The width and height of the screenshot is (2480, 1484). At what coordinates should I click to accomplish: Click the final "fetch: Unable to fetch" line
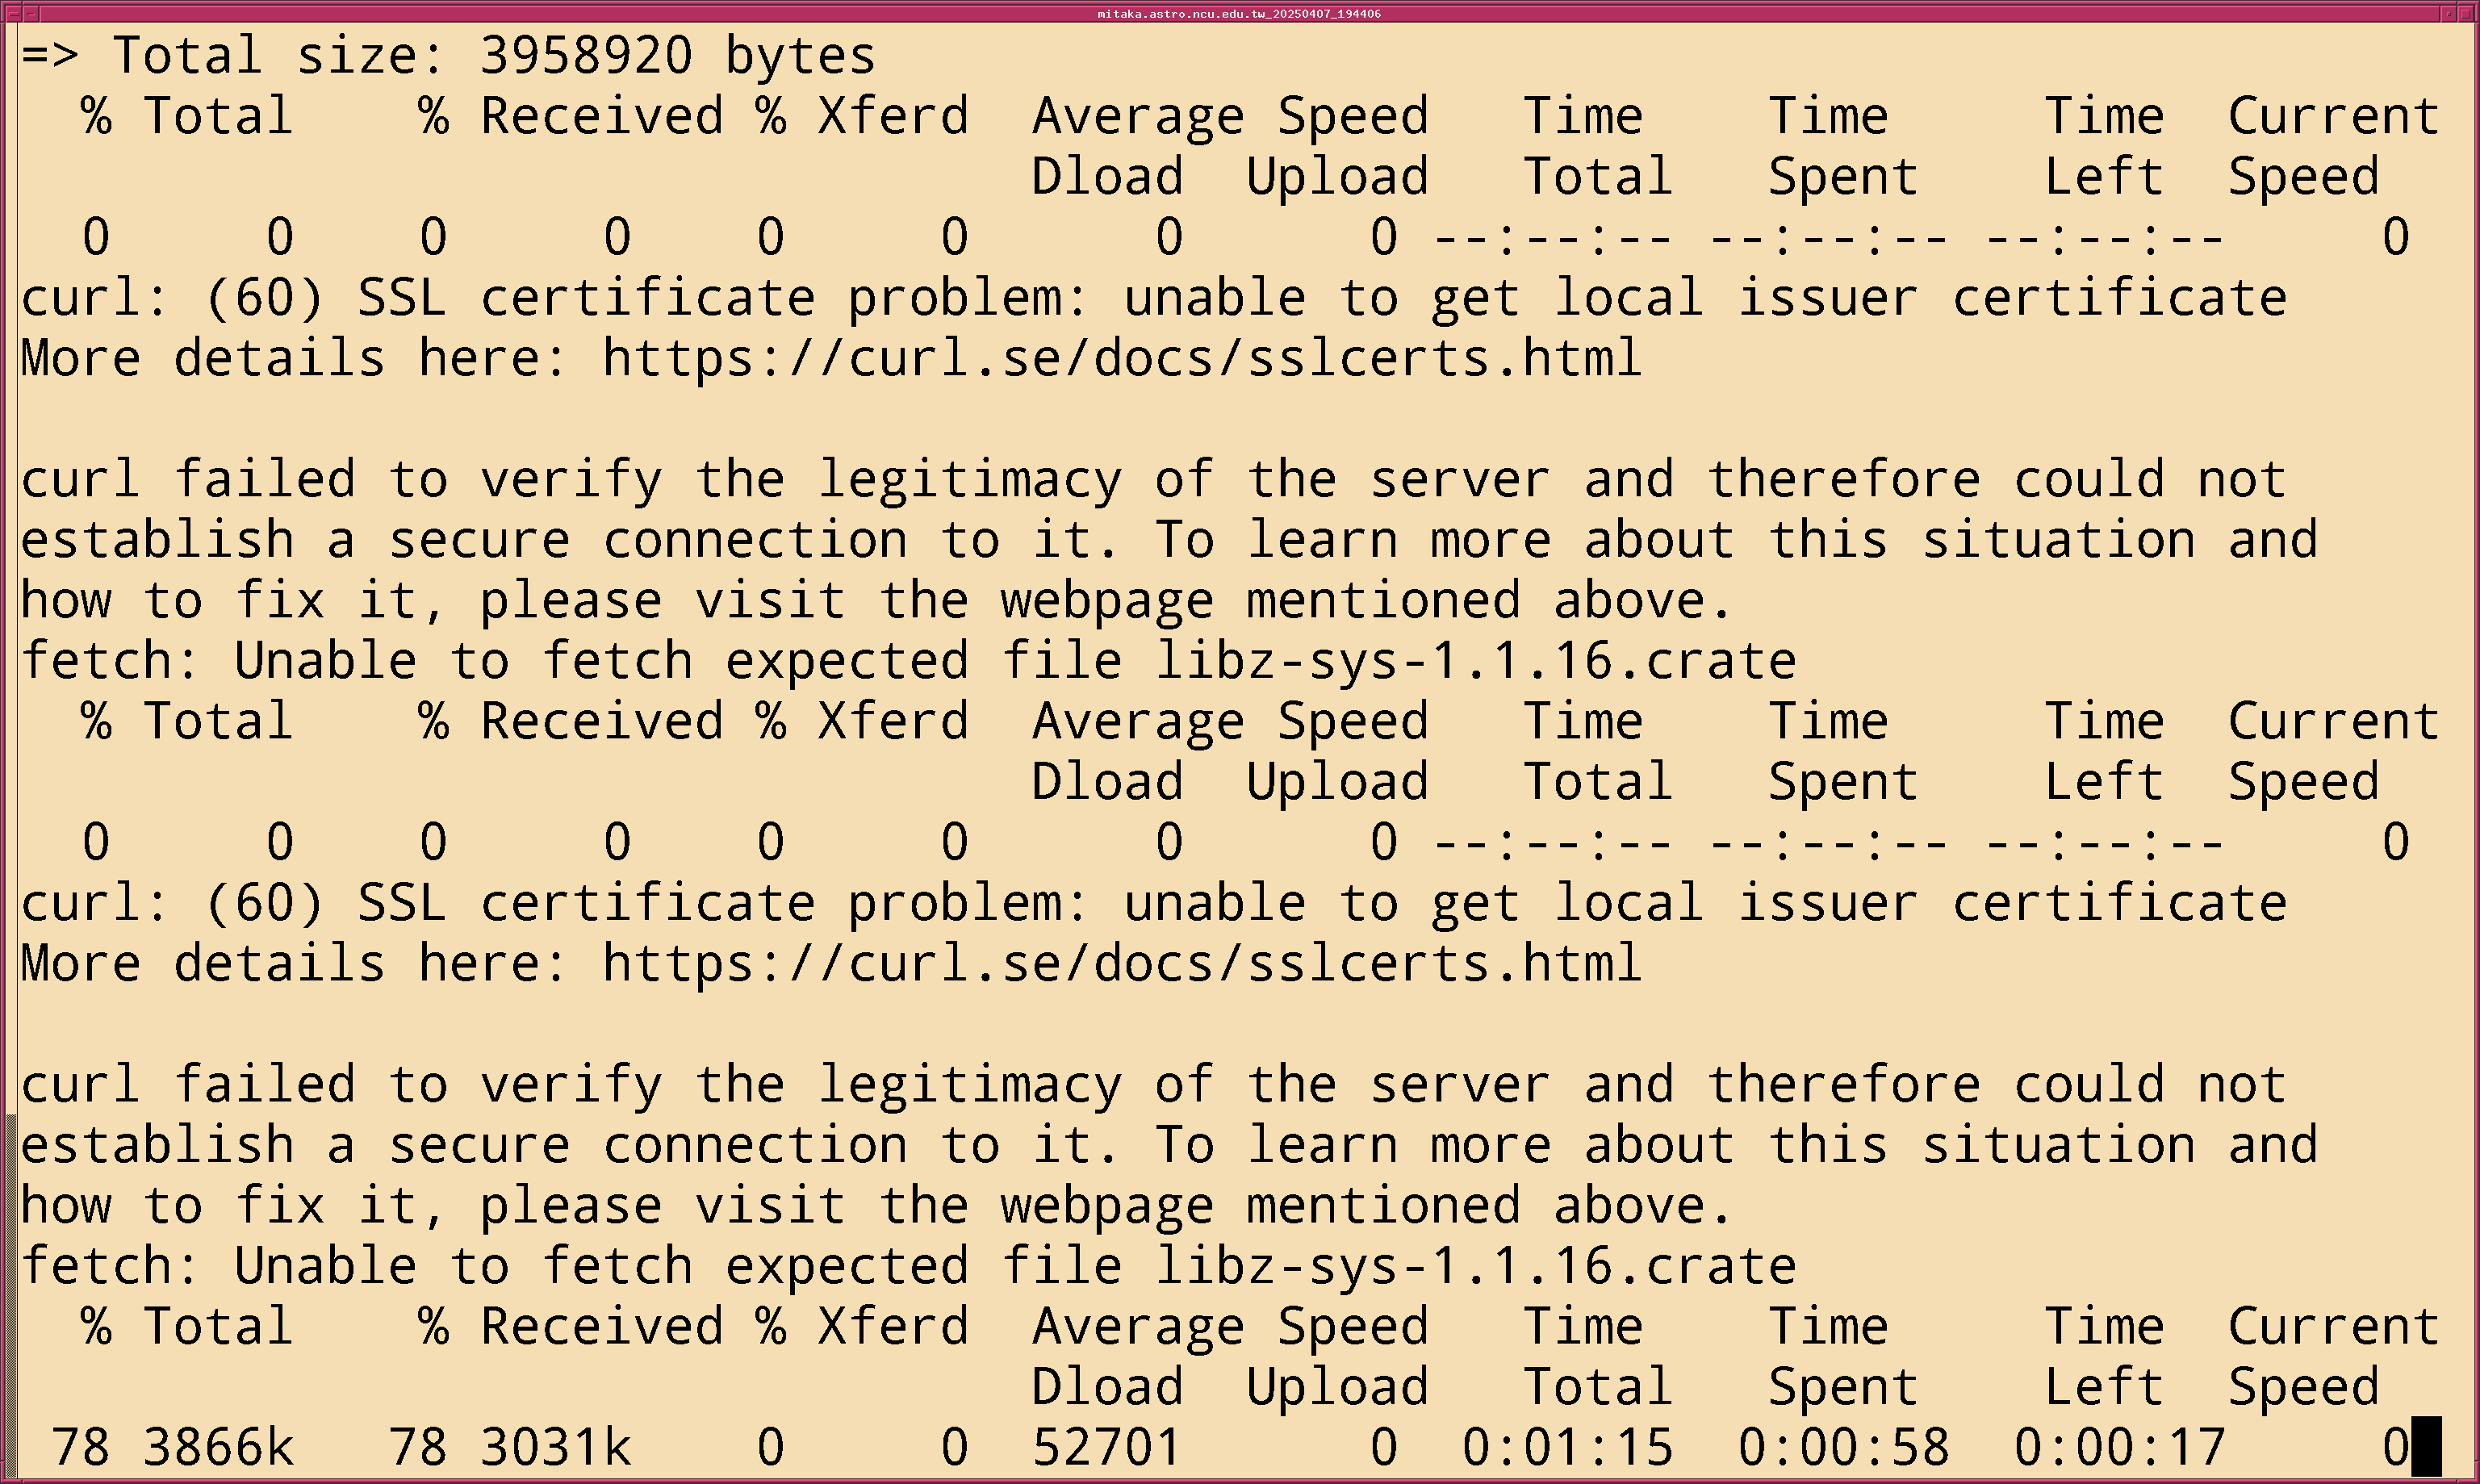click(x=908, y=1266)
